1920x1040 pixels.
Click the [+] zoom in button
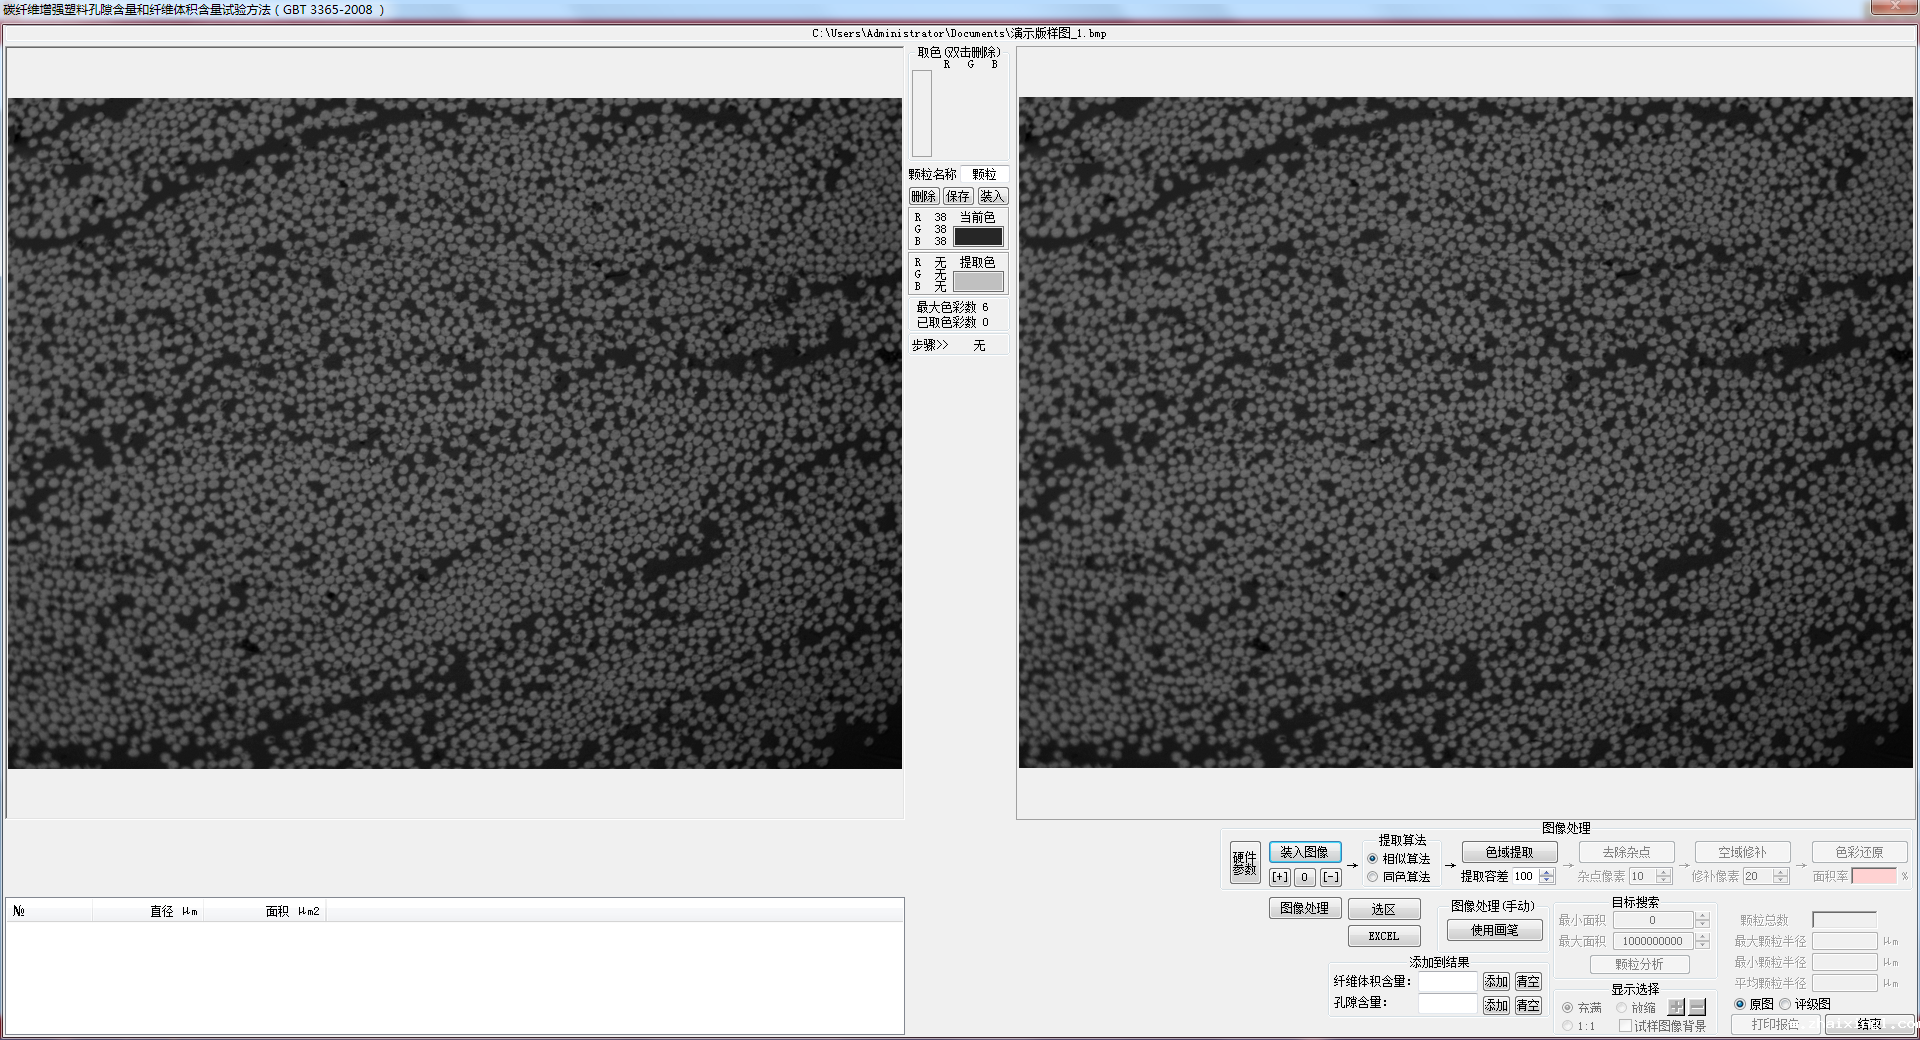pyautogui.click(x=1279, y=877)
